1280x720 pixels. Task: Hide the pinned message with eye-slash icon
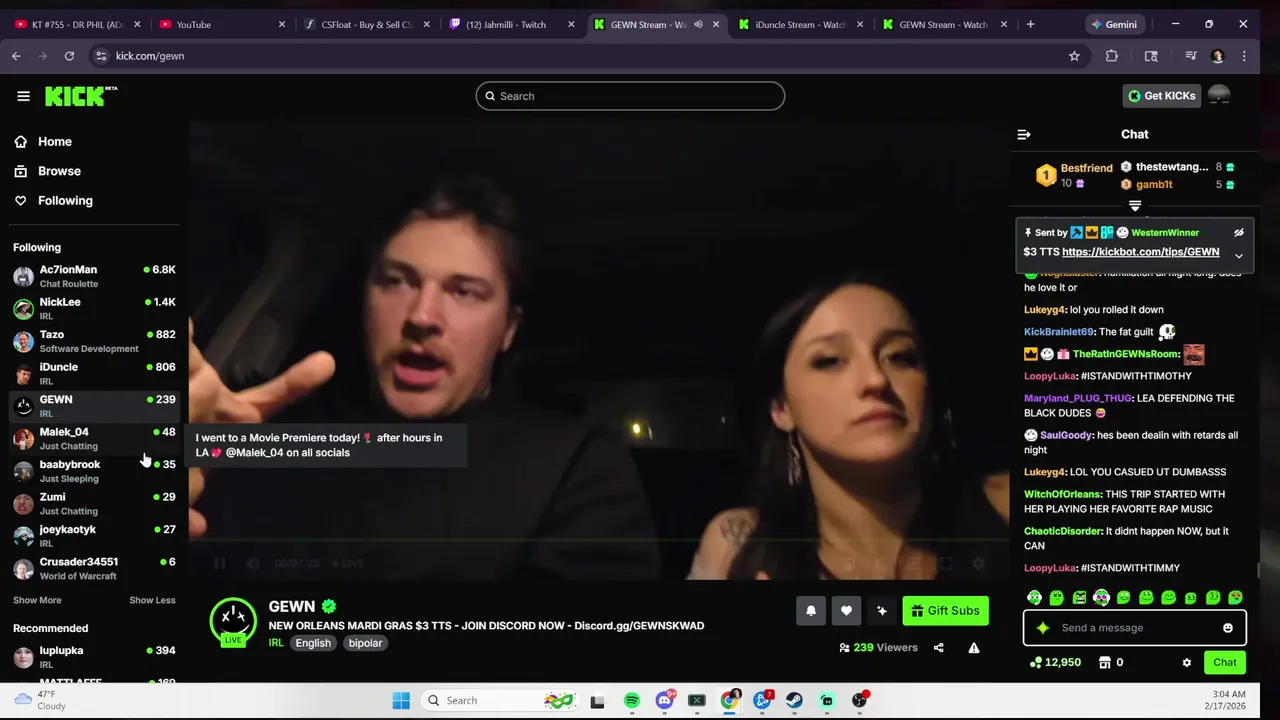[1238, 232]
